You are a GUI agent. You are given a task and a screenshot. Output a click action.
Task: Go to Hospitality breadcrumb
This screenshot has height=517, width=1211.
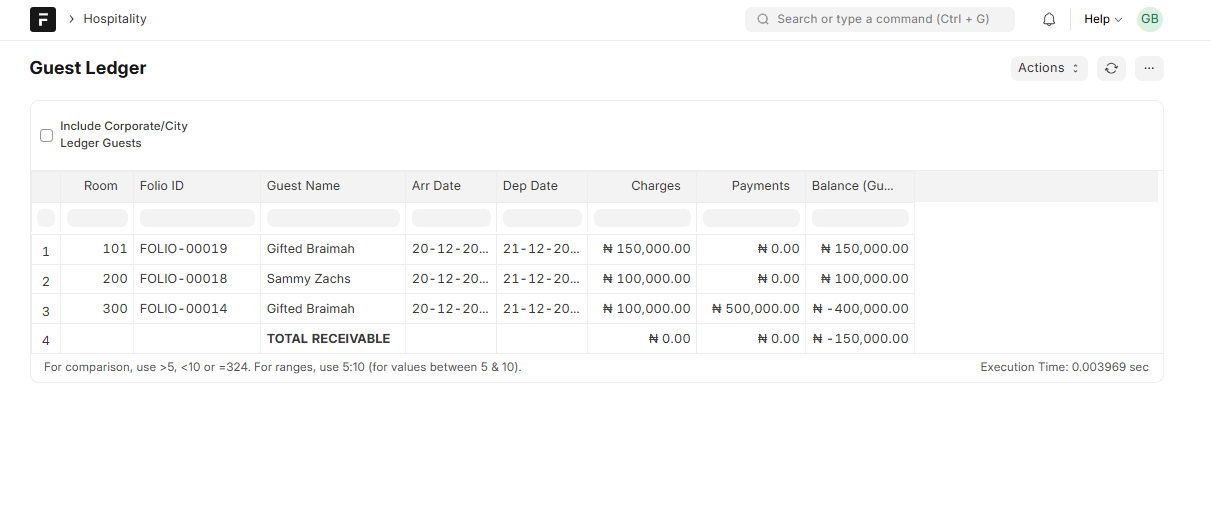115,19
